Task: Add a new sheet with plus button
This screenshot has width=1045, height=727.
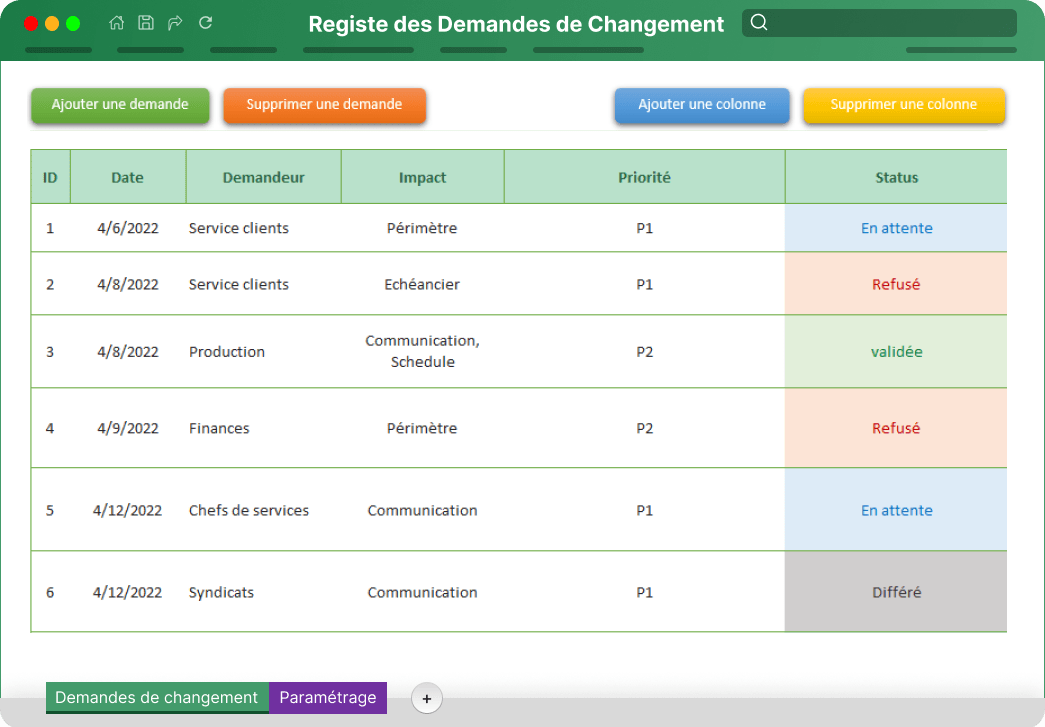Action: [x=427, y=698]
